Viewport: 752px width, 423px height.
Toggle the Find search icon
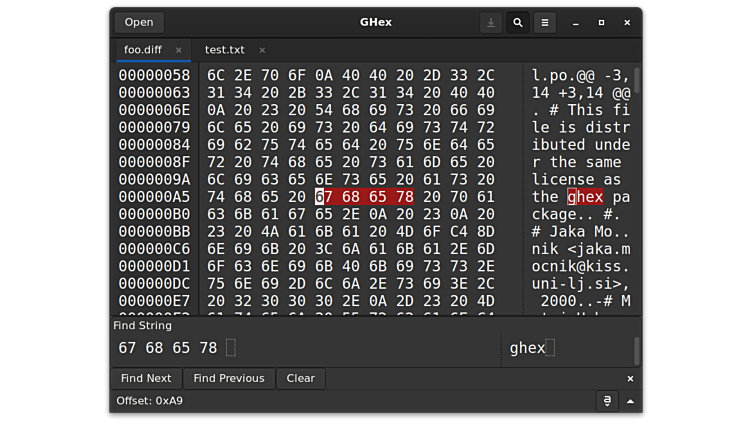[x=517, y=22]
